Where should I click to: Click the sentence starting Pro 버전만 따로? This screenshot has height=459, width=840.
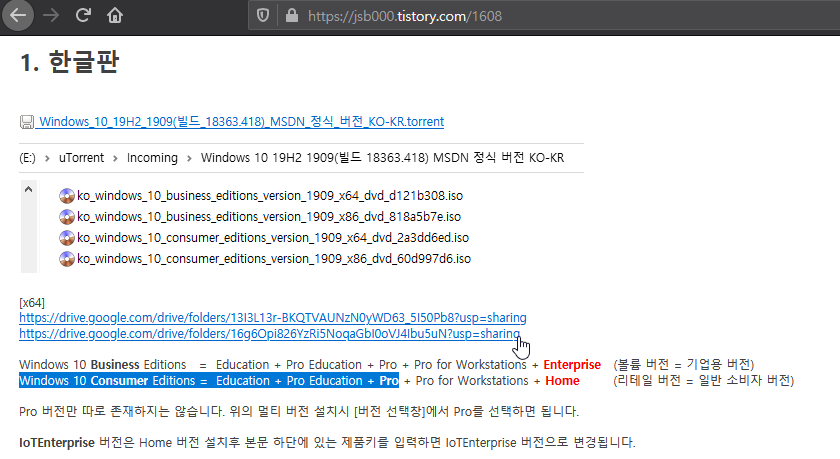click(299, 412)
